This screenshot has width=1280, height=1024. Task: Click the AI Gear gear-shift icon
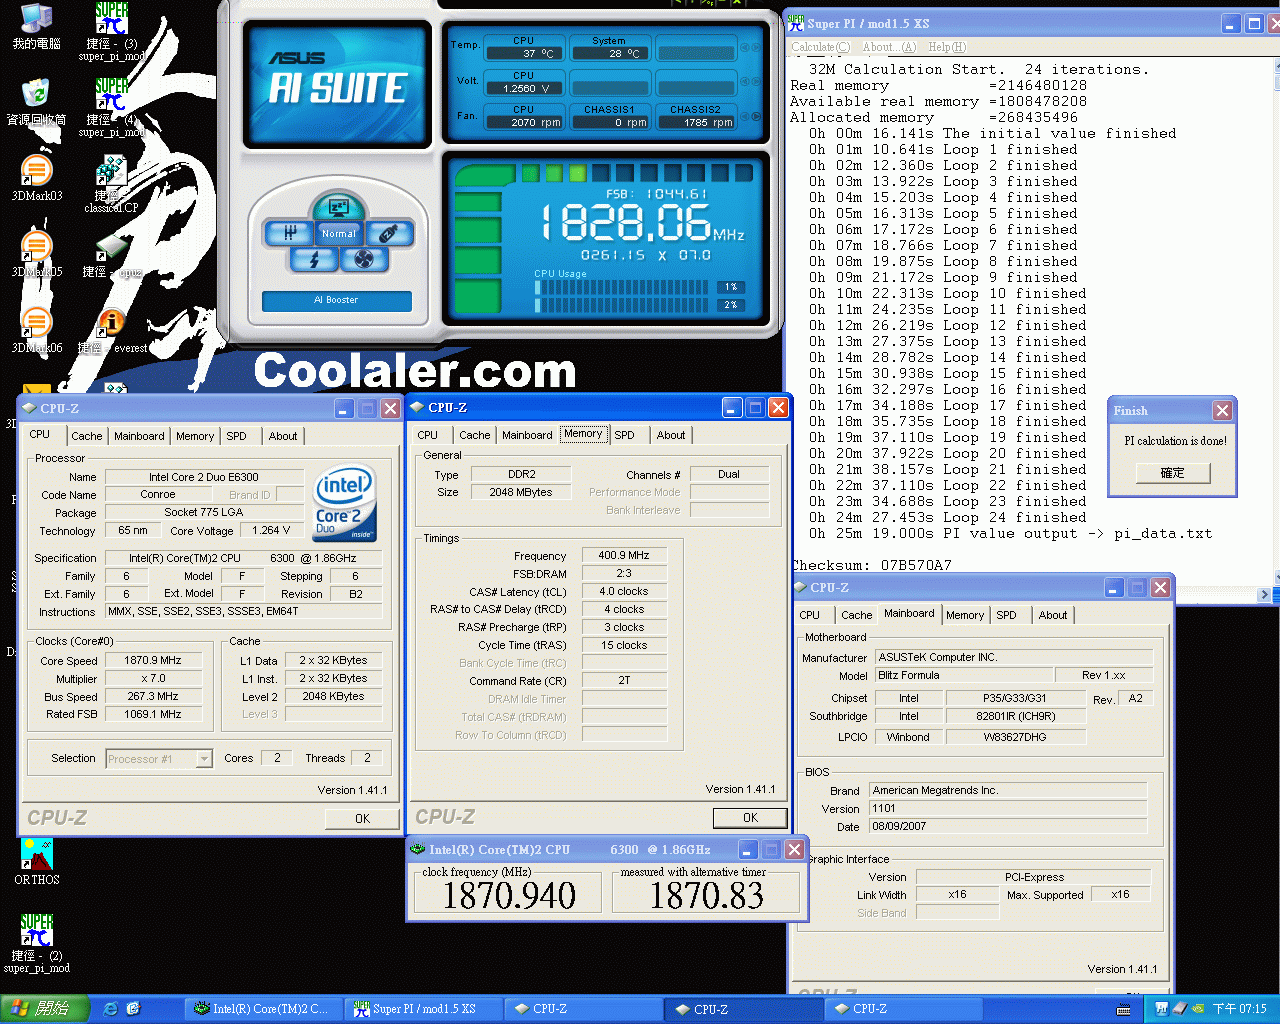289,233
